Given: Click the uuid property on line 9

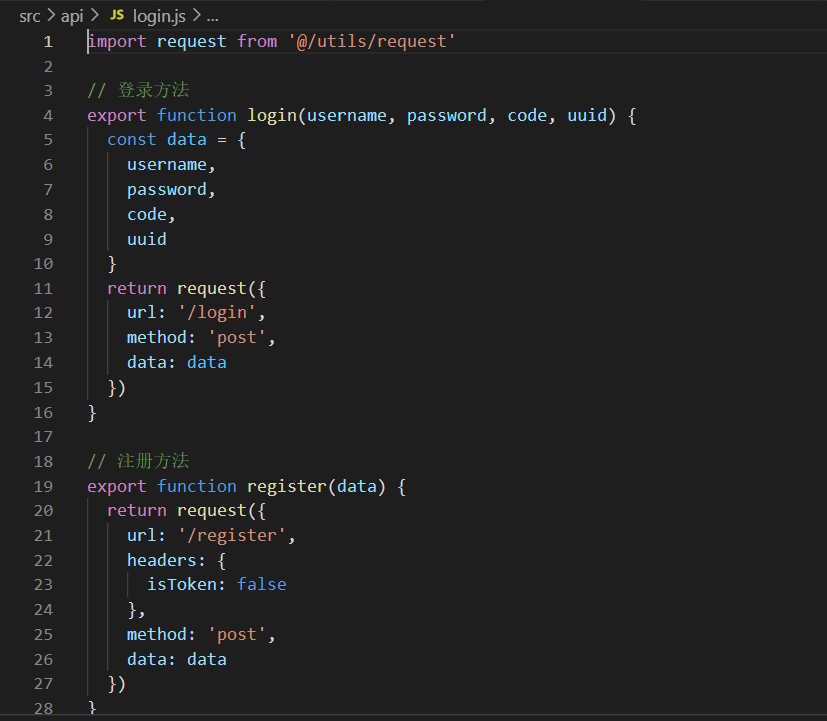Looking at the screenshot, I should (x=146, y=239).
